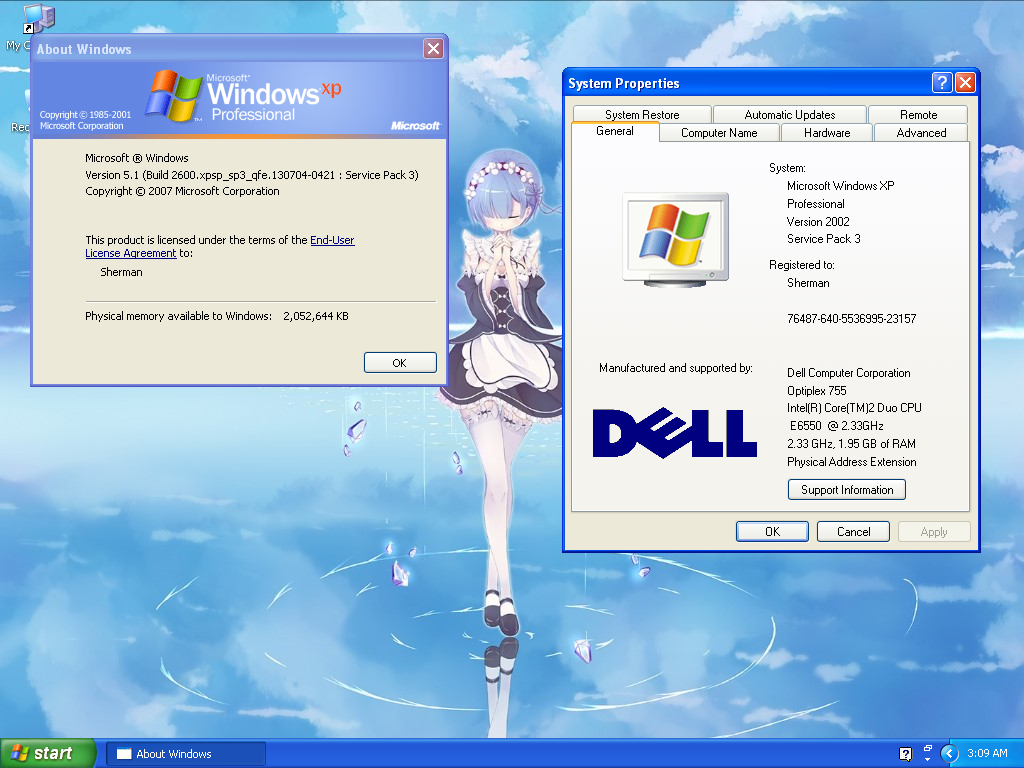Close the System Properties window
This screenshot has width=1024, height=768.
tap(965, 83)
